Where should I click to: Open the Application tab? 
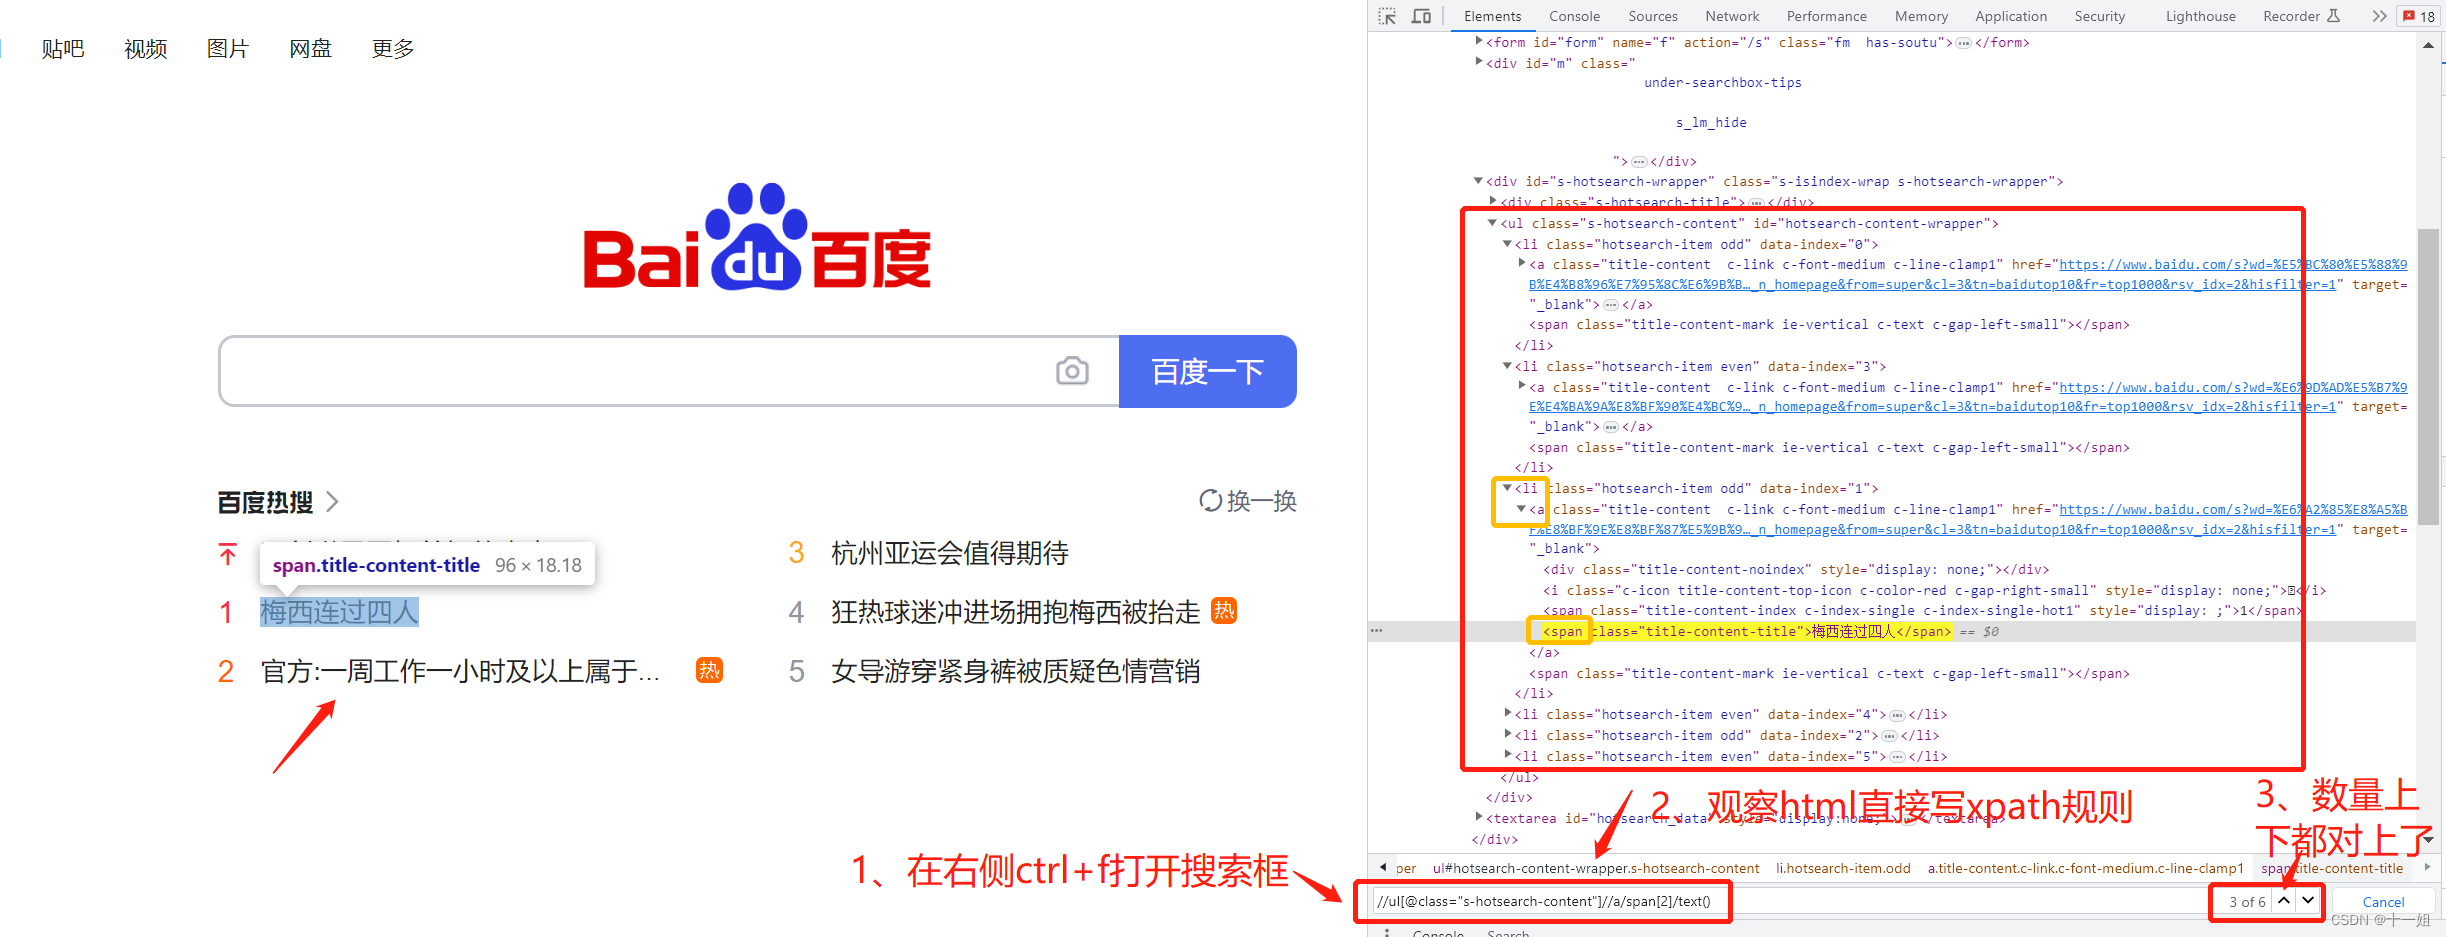[2011, 16]
